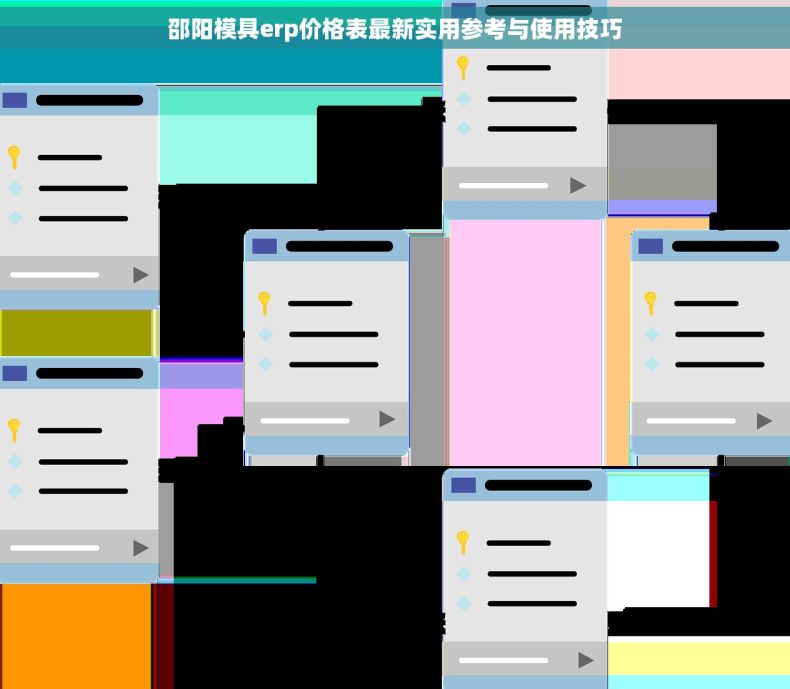Click the large light pink panel
The width and height of the screenshot is (790, 689).
(525, 340)
